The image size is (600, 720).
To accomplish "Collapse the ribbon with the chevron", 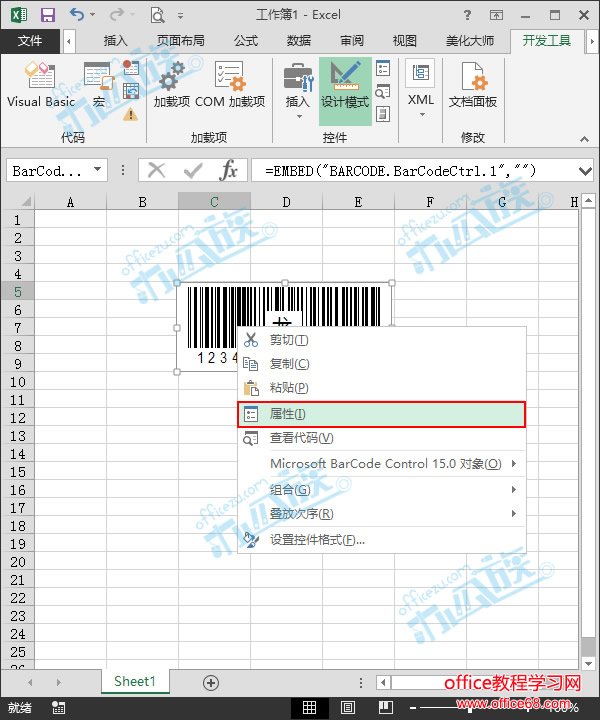I will click(584, 139).
